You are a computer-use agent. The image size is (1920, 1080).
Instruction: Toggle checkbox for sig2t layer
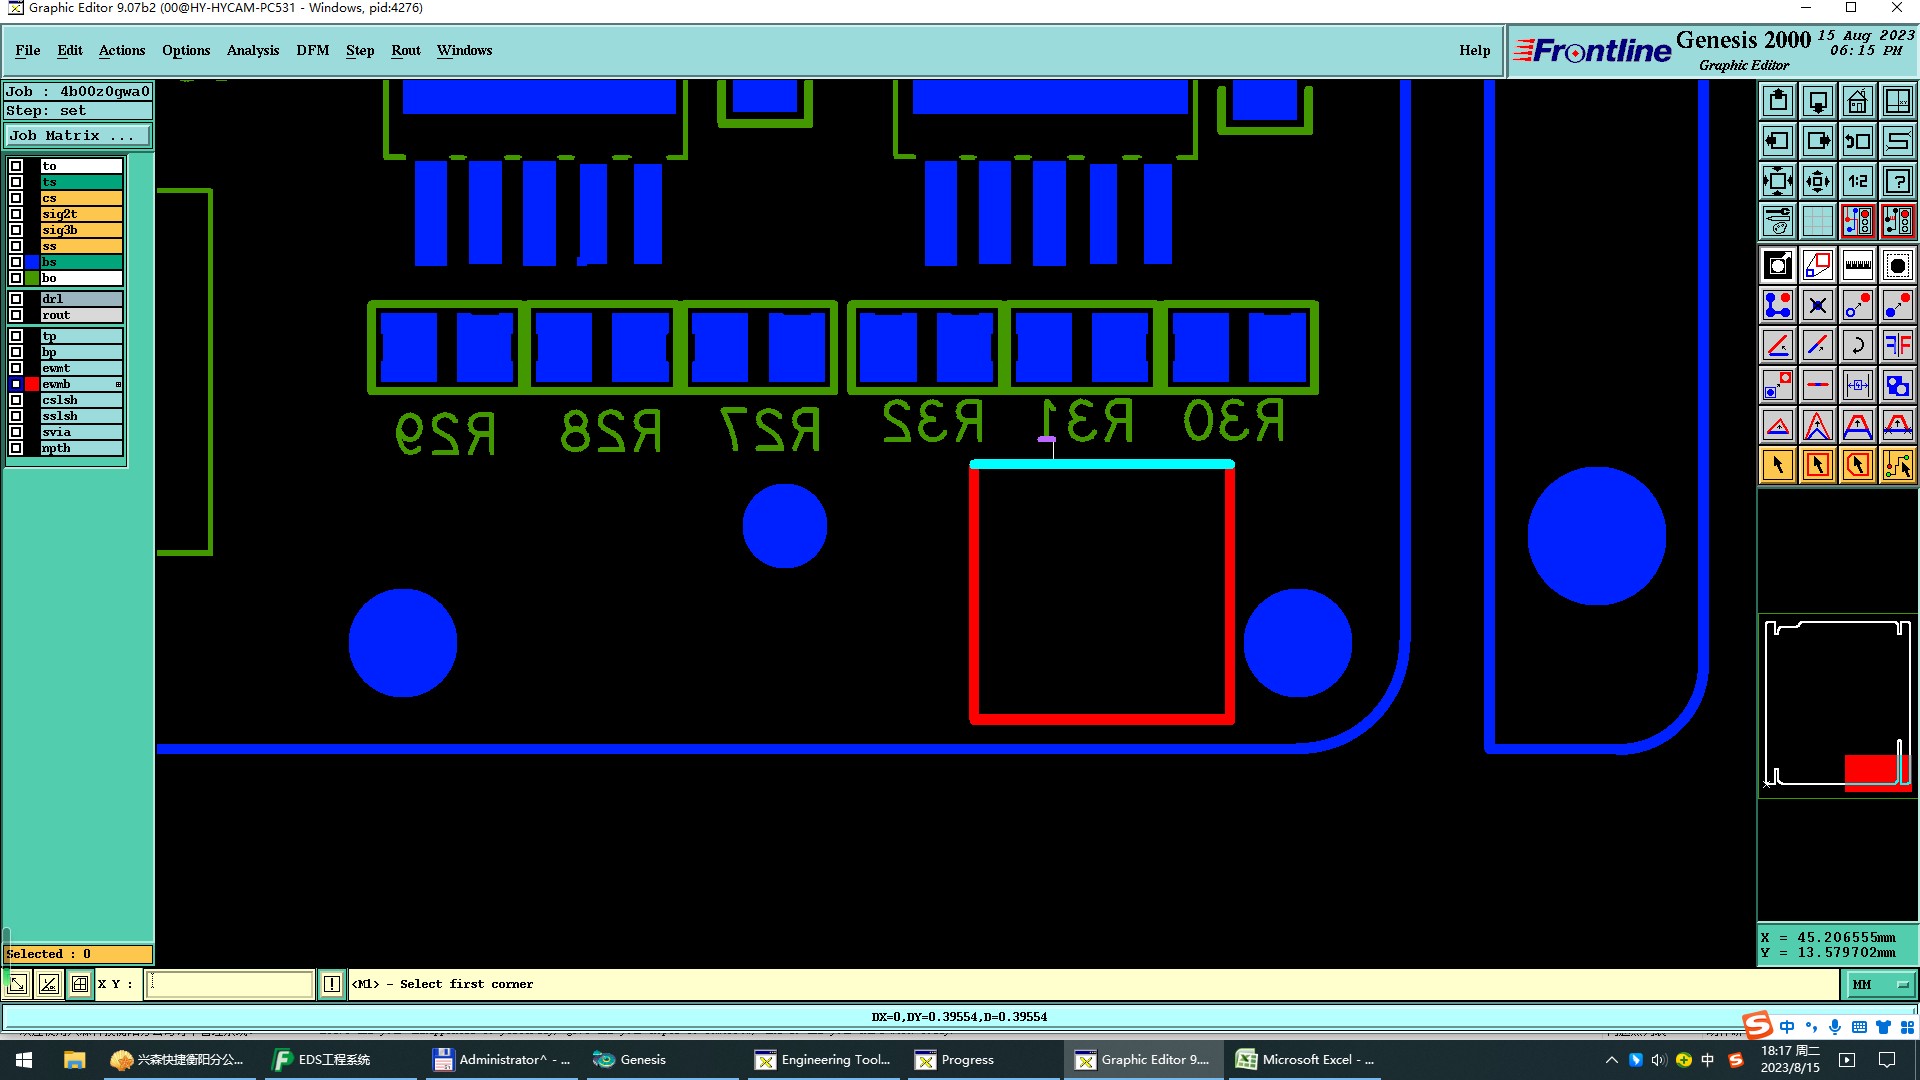[x=16, y=214]
